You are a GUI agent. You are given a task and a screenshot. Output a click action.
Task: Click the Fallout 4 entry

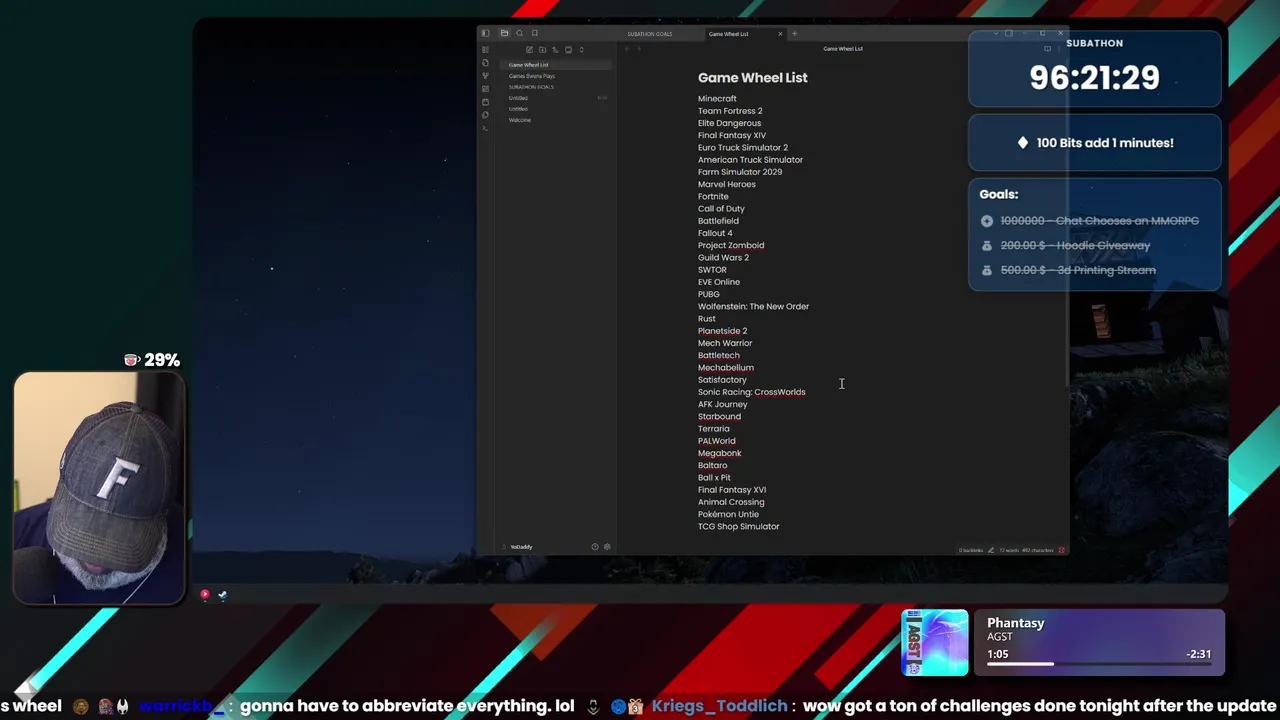click(x=715, y=233)
